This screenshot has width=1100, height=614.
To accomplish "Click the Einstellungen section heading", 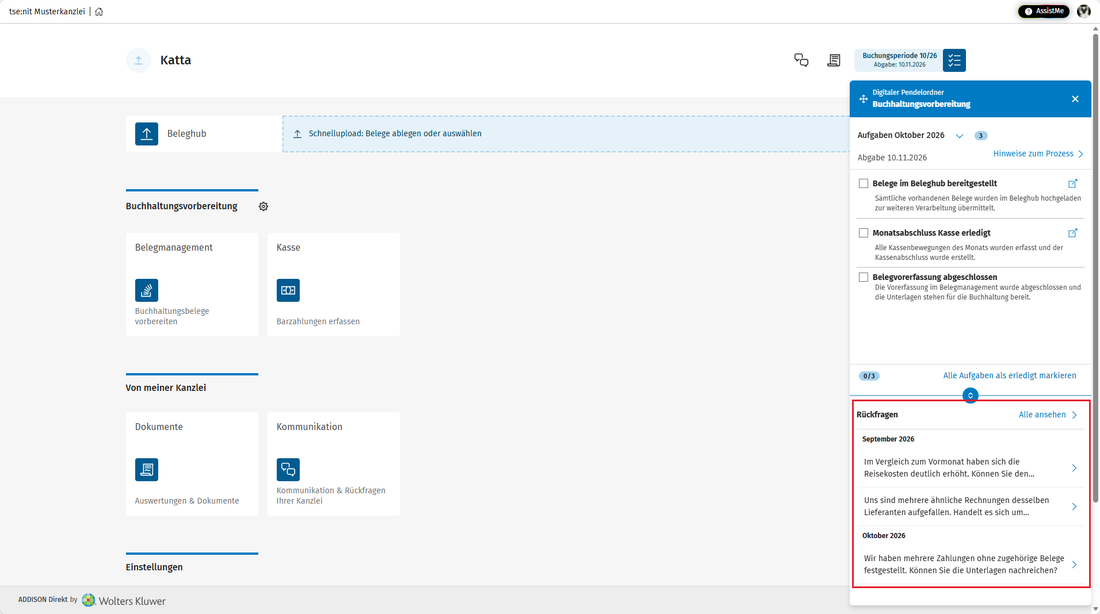I will [x=154, y=567].
